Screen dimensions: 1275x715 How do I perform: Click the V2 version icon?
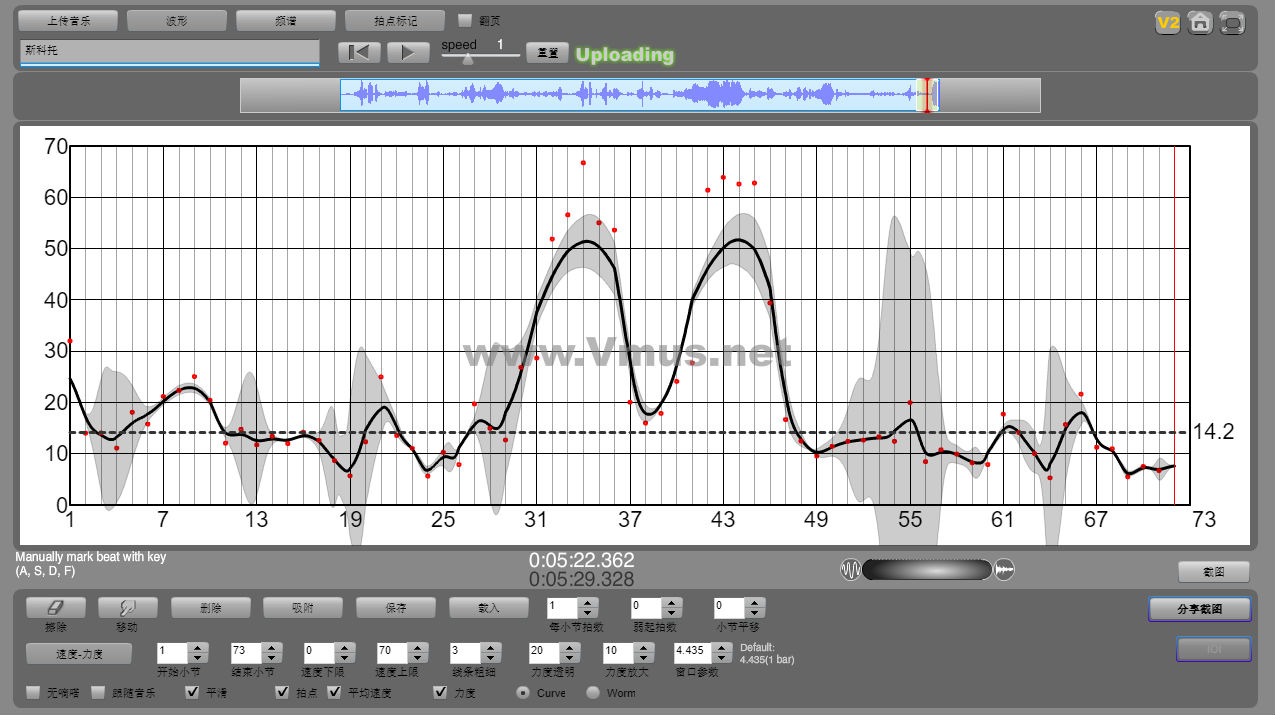click(1167, 23)
